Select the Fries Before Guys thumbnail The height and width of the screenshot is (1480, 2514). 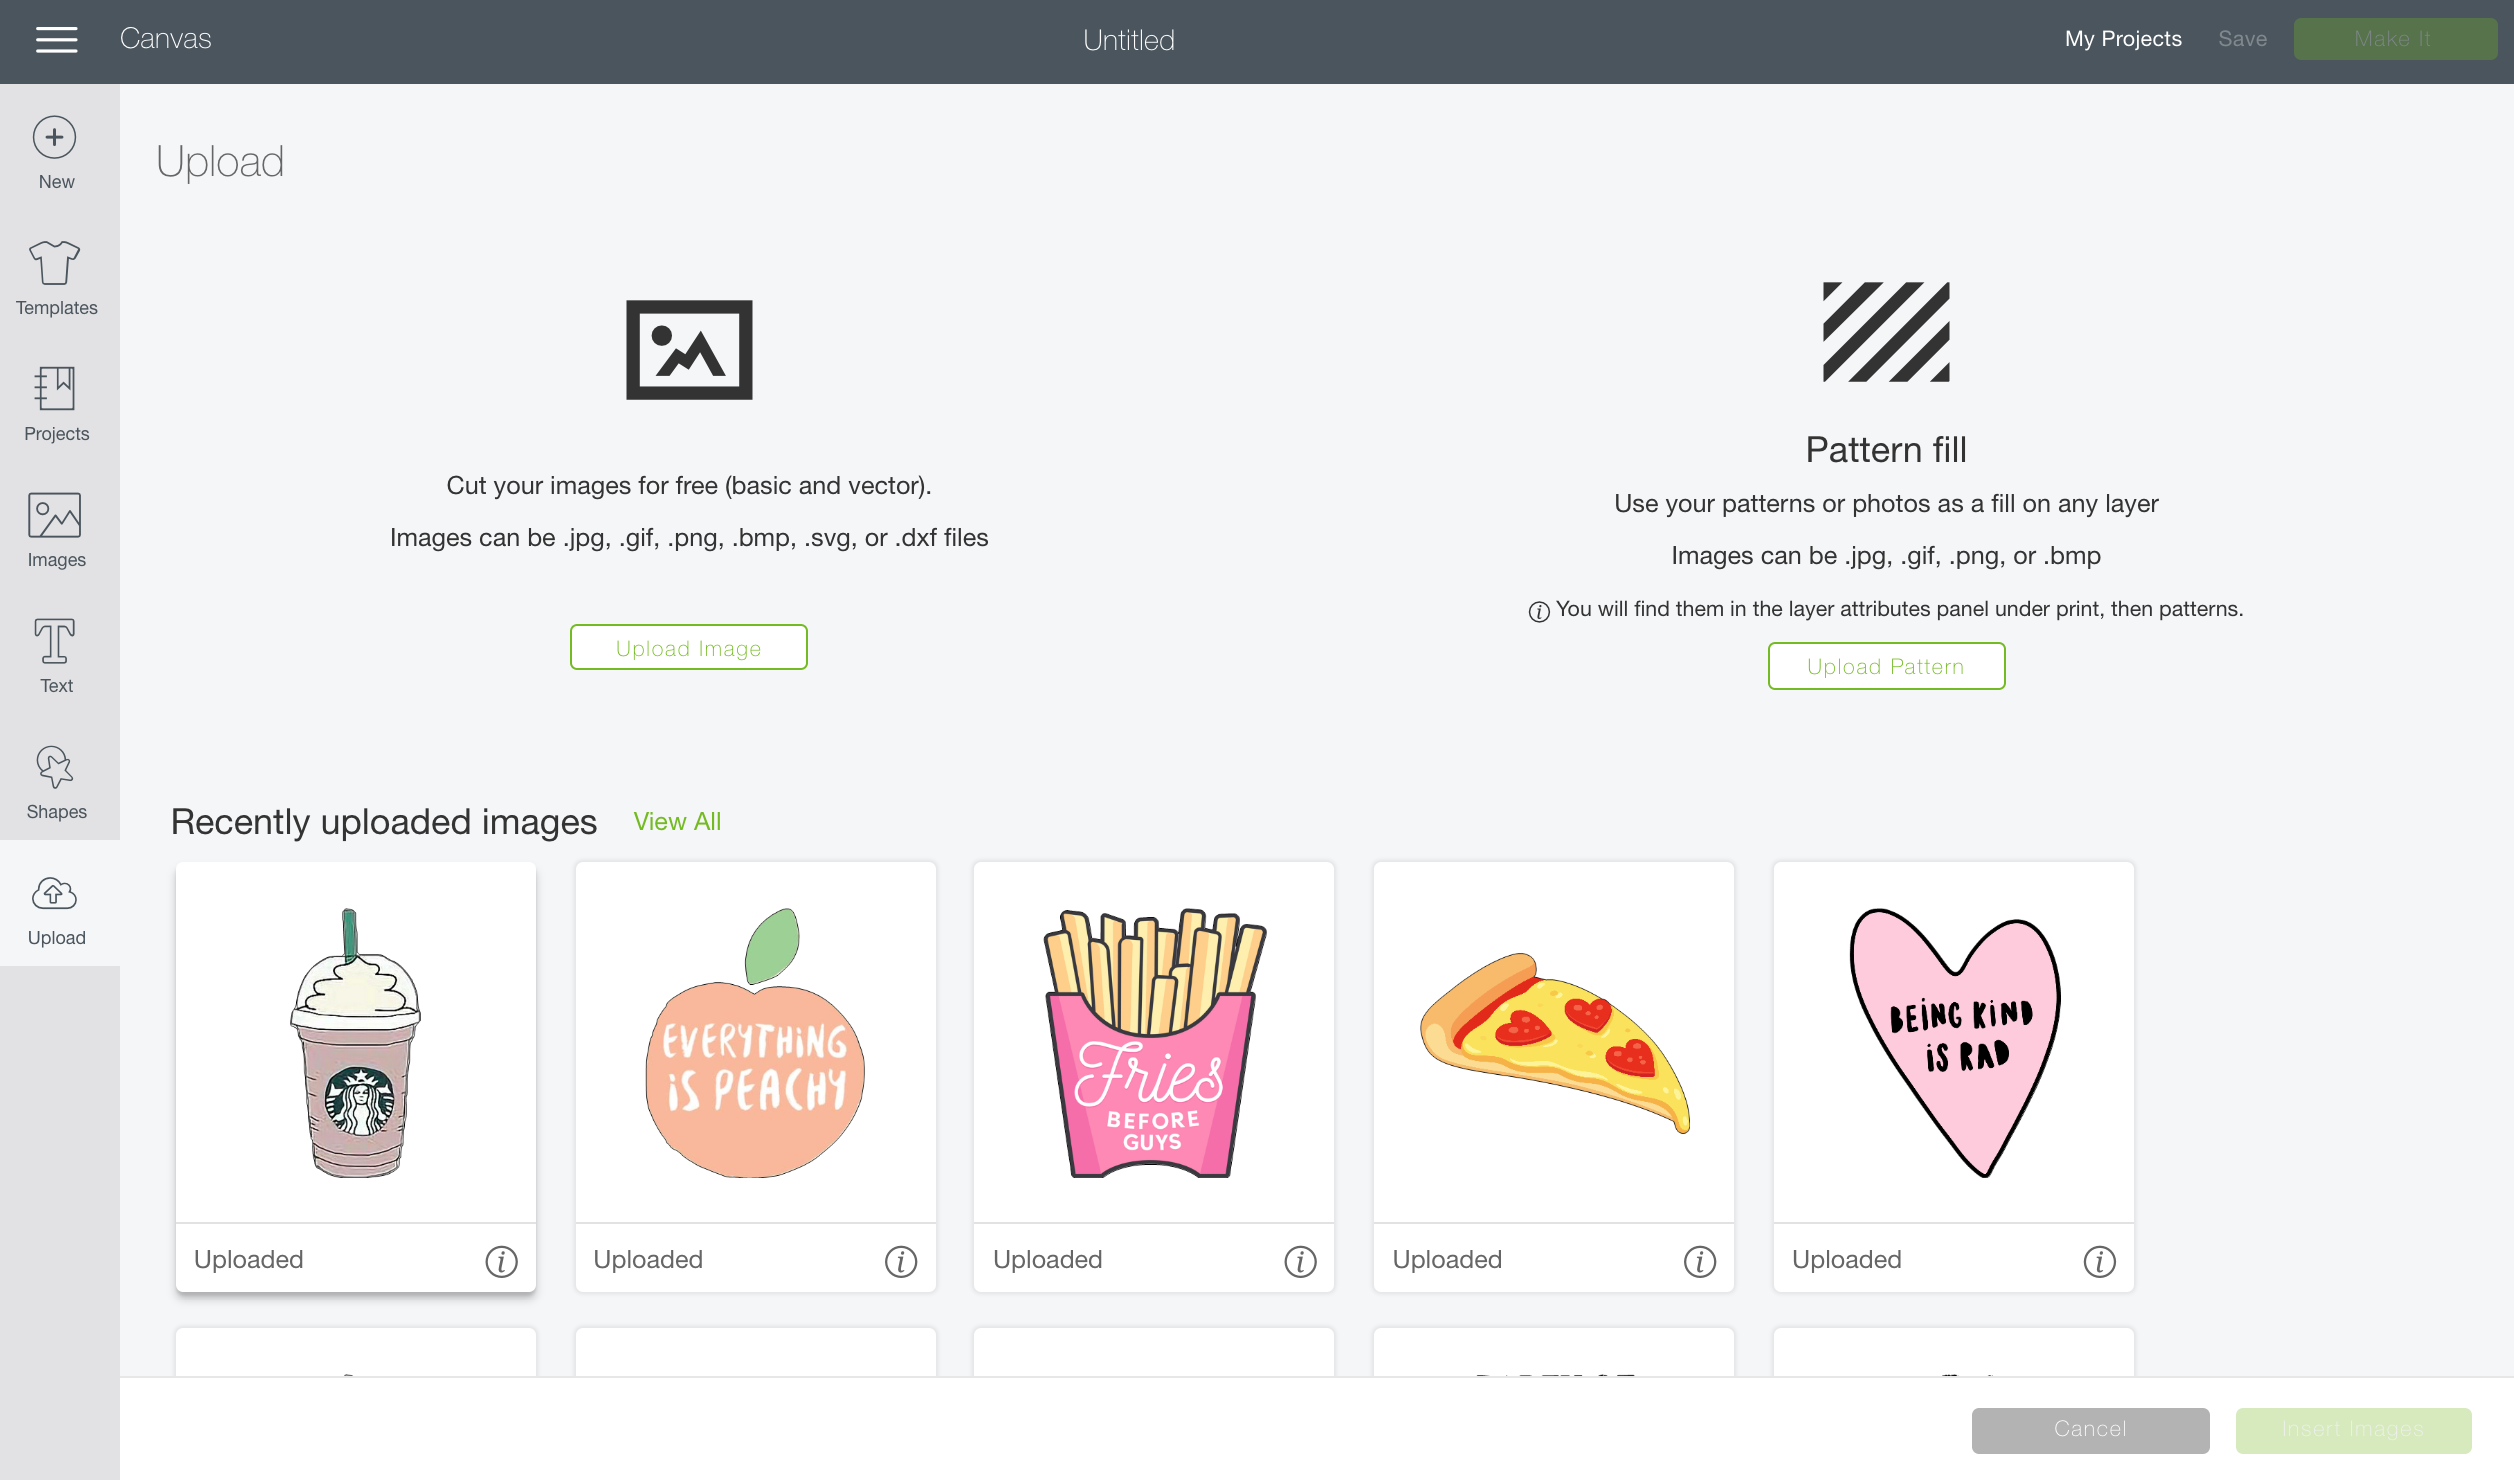[x=1154, y=1043]
